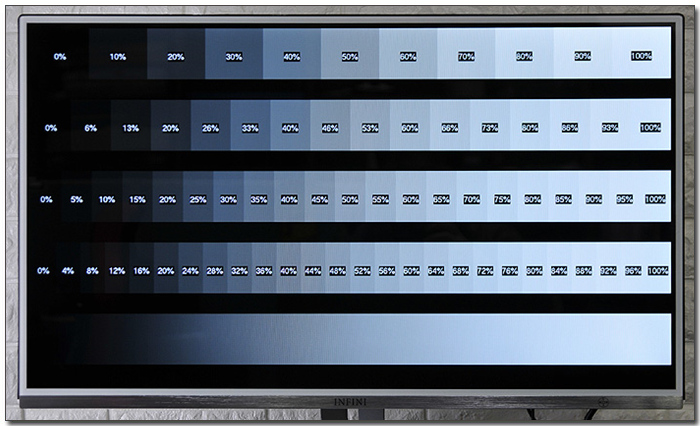
Task: Select the 73% gray patch label
Action: click(490, 128)
